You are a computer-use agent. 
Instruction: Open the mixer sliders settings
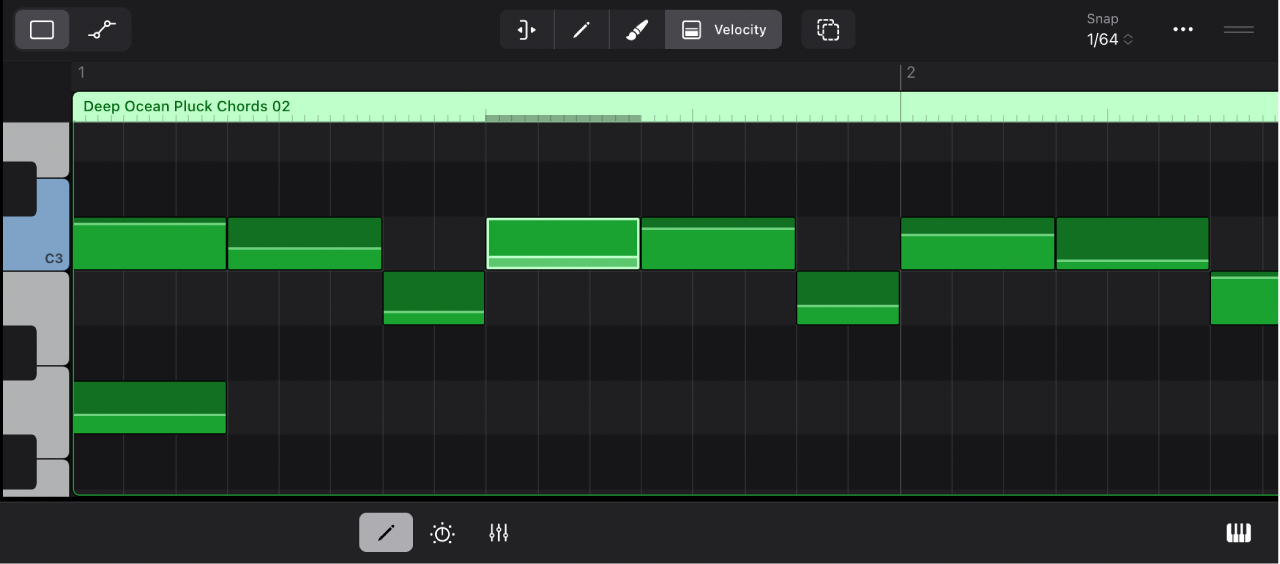499,533
